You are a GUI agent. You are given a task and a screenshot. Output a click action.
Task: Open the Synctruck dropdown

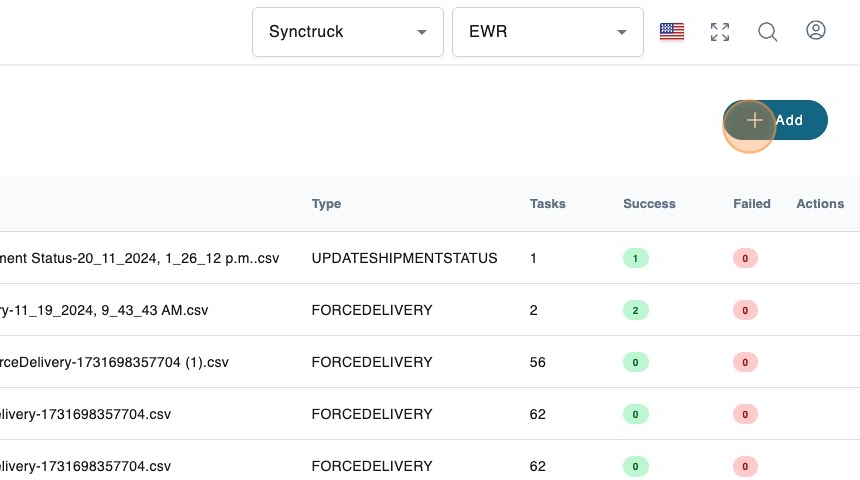[347, 32]
